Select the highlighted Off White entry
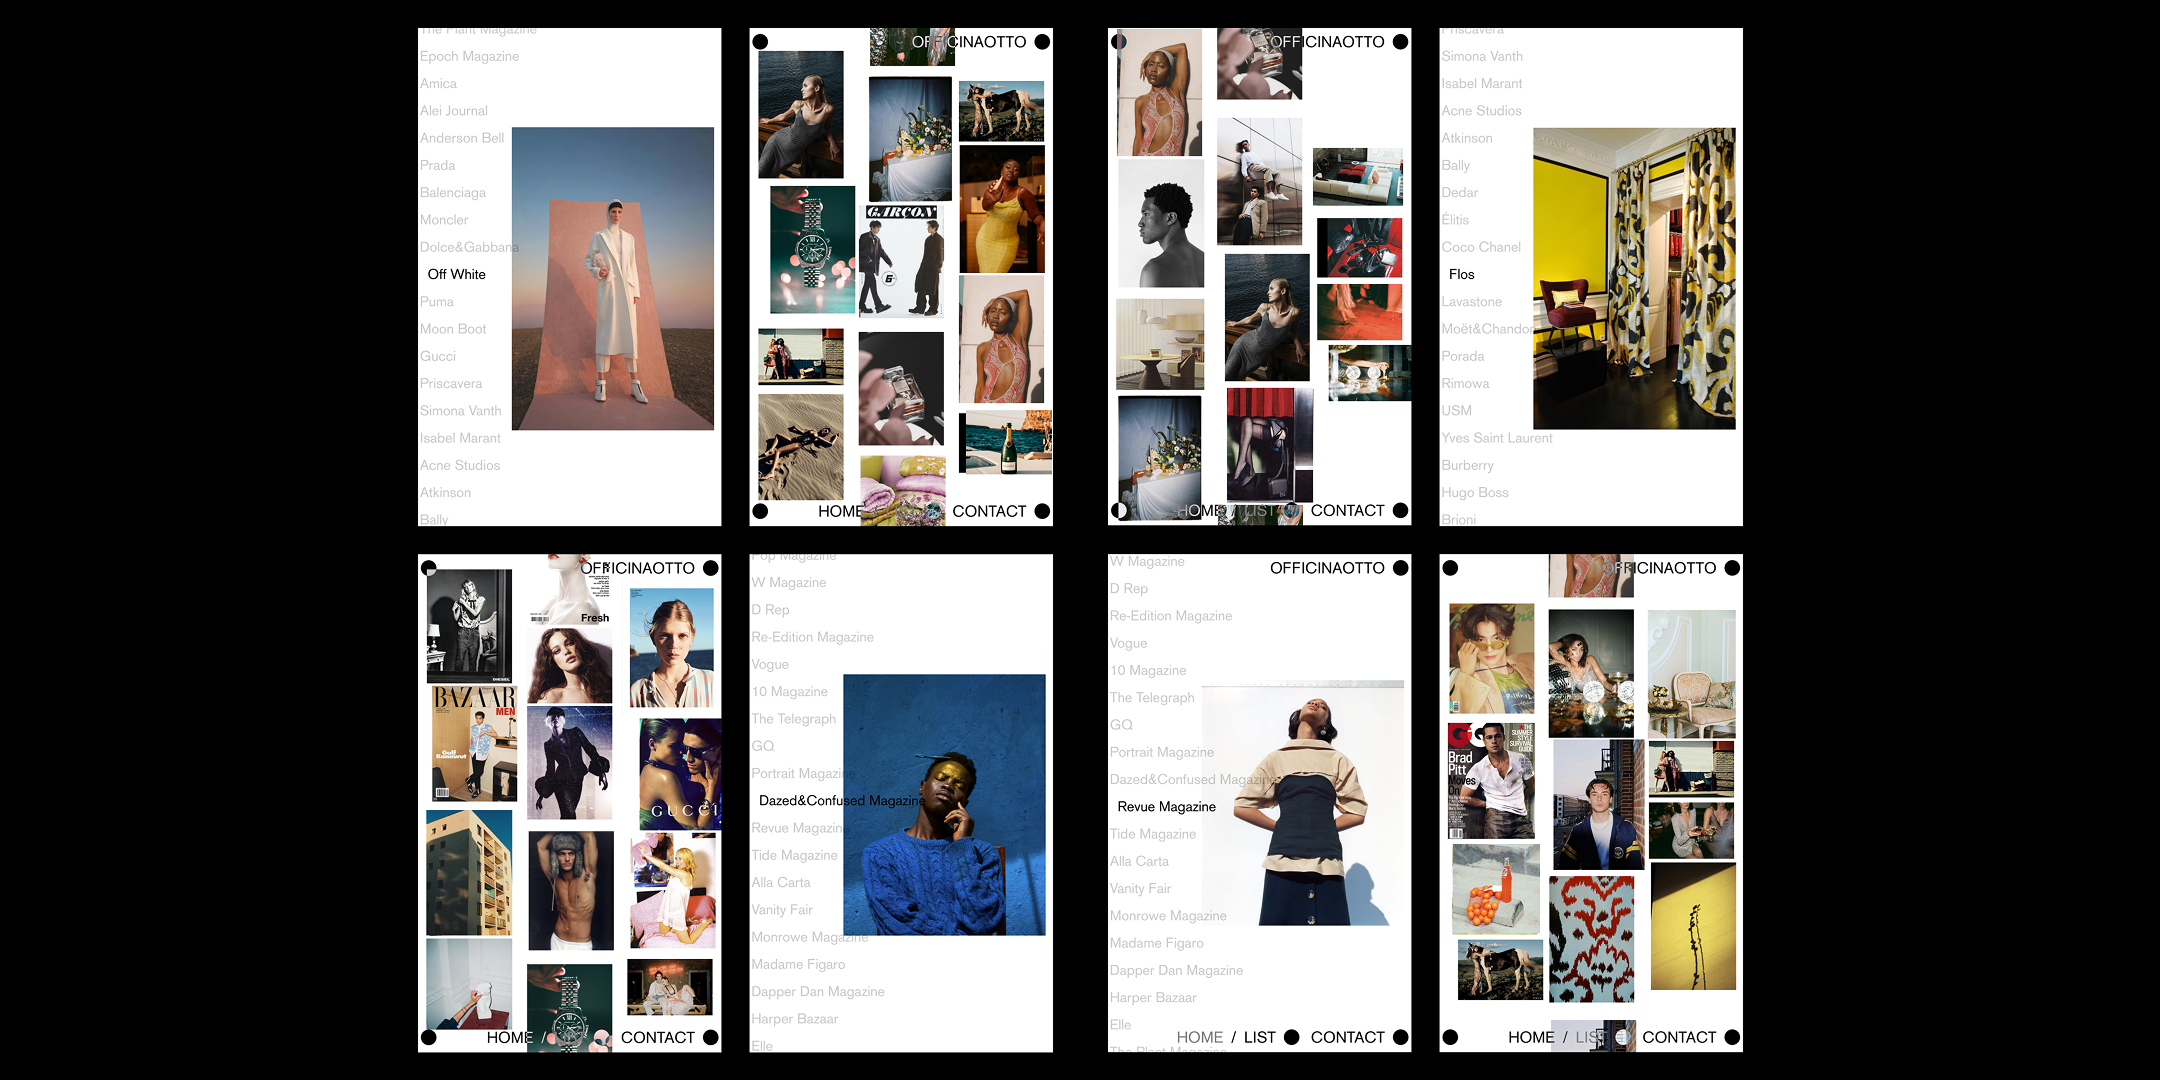Image resolution: width=2160 pixels, height=1080 pixels. [457, 274]
